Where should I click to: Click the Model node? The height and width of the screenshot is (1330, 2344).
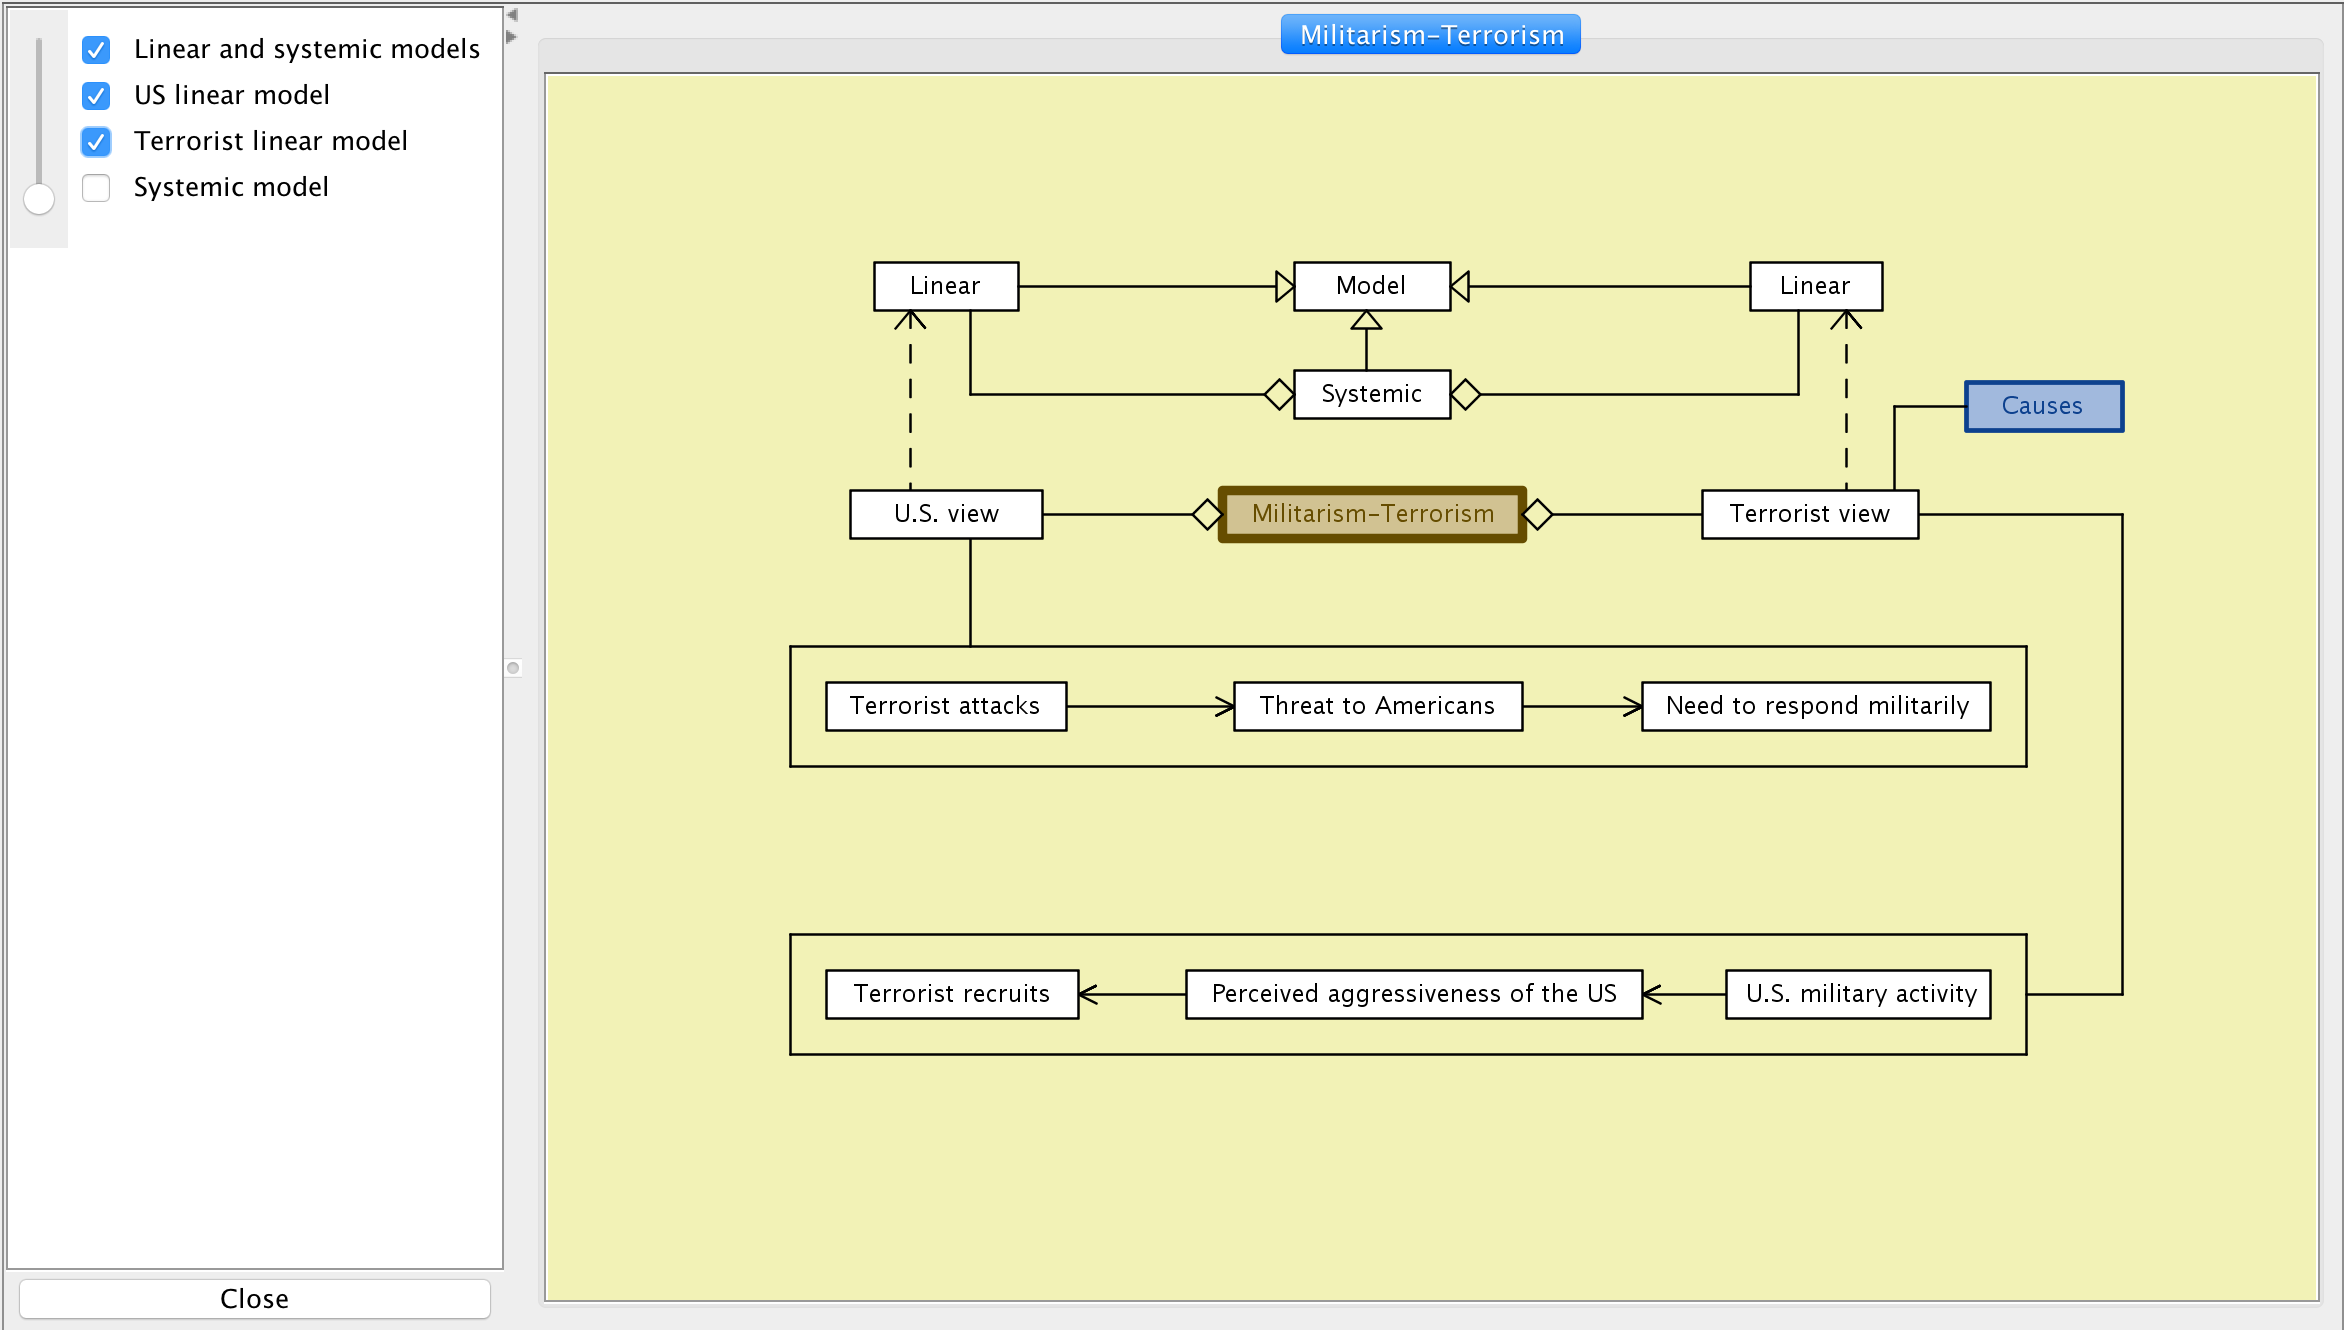[x=1371, y=286]
